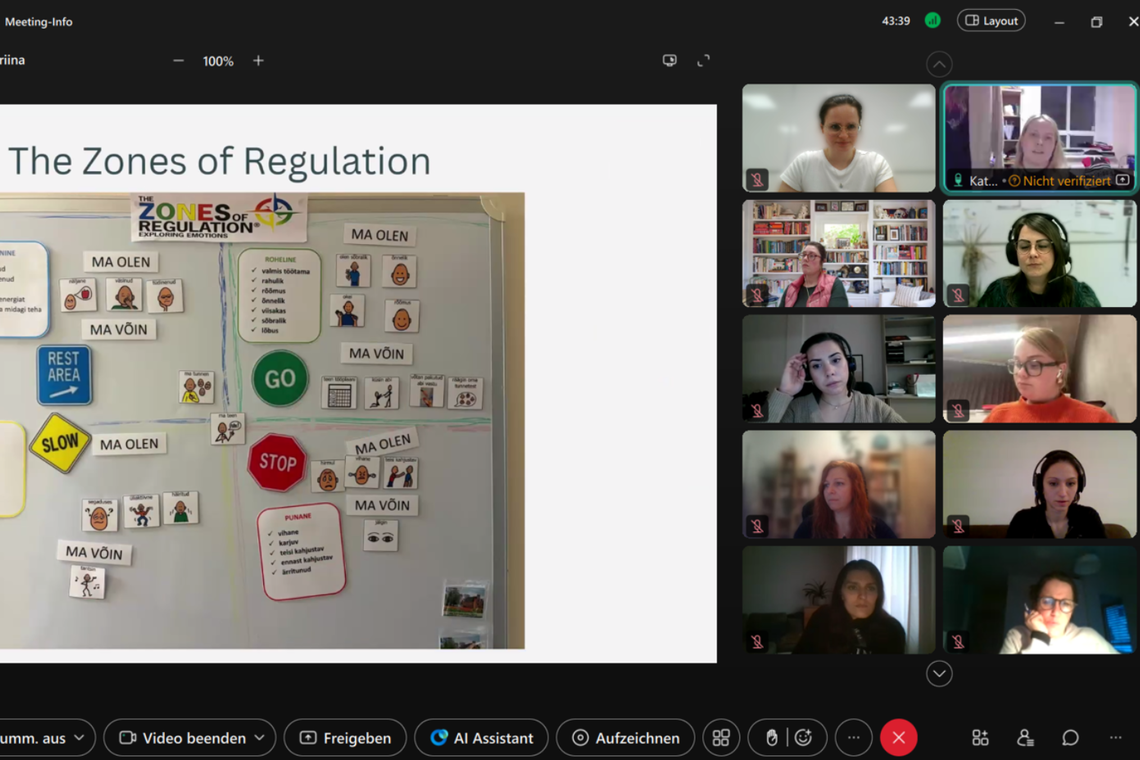Image resolution: width=1140 pixels, height=760 pixels.
Task: Raise hand using gesture icon
Action: click(771, 738)
